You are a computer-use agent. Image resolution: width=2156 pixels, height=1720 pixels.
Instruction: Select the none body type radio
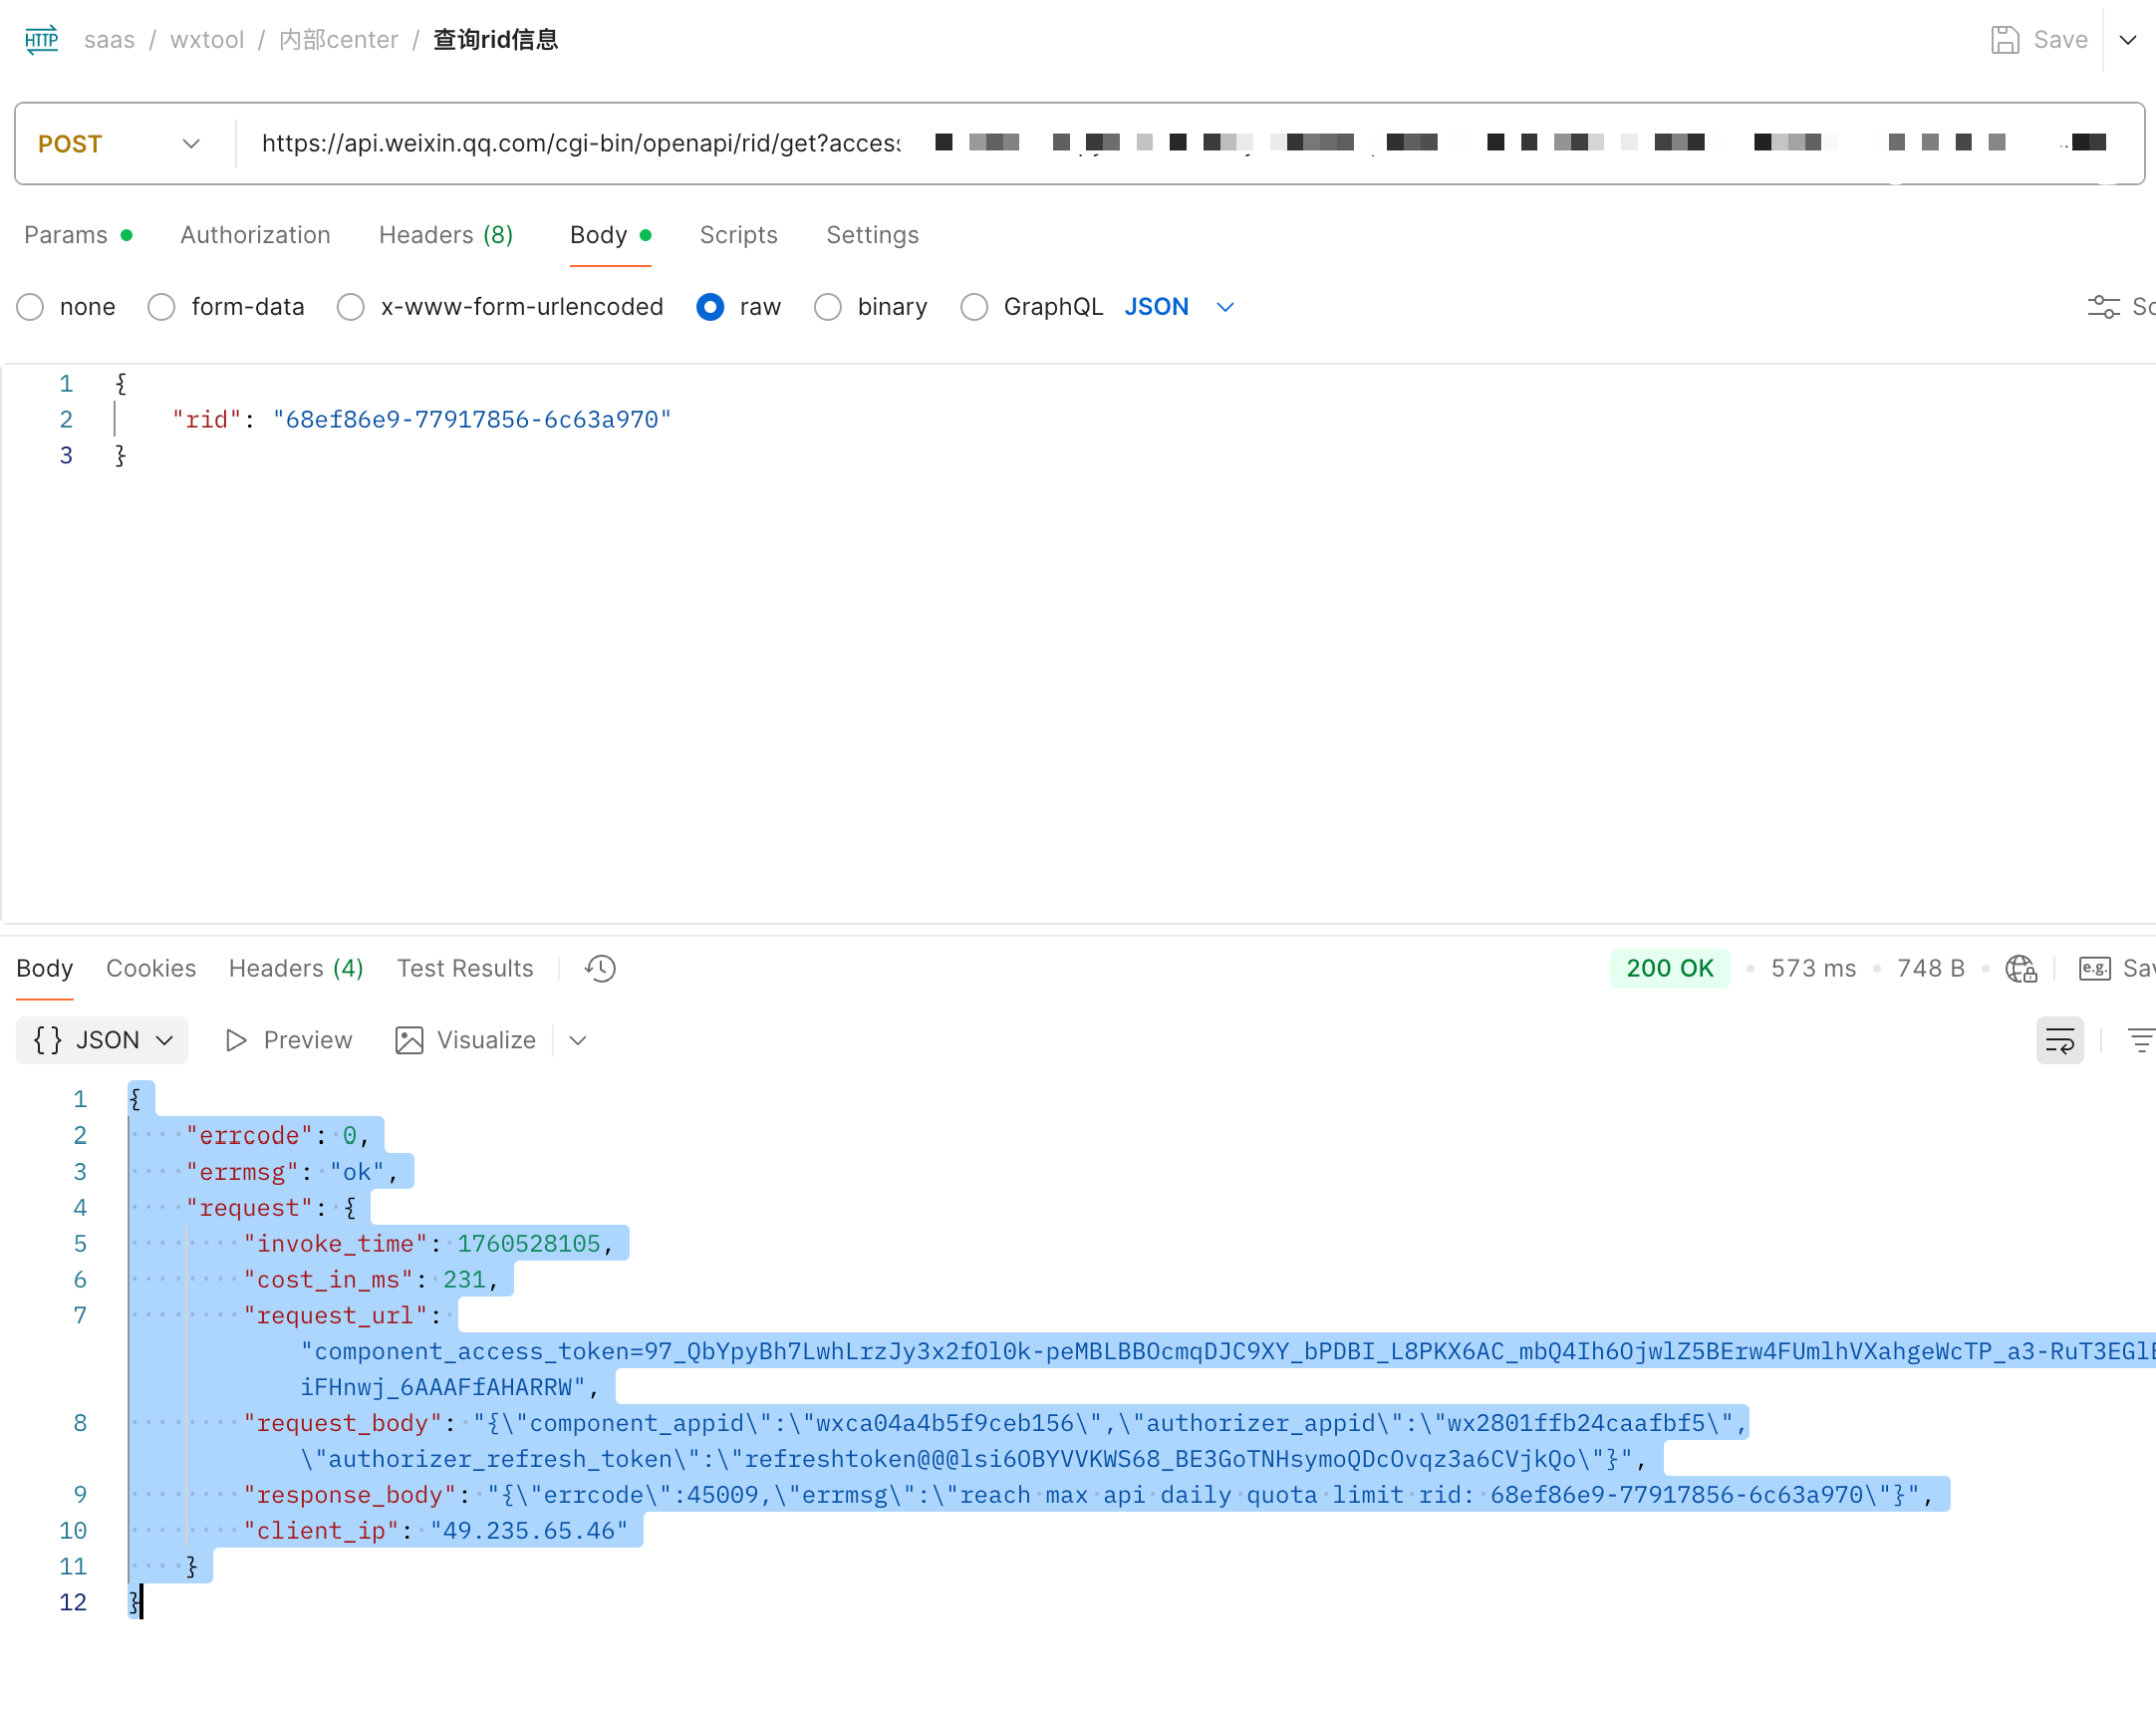pyautogui.click(x=31, y=307)
